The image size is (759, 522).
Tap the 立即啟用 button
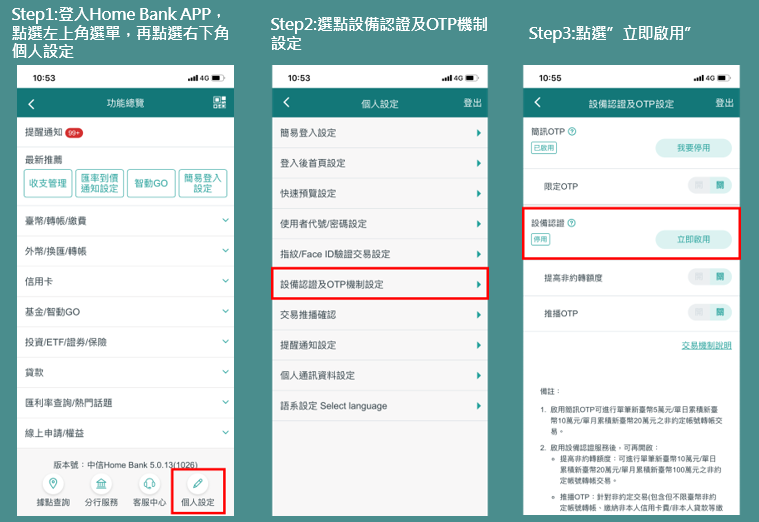(x=693, y=239)
